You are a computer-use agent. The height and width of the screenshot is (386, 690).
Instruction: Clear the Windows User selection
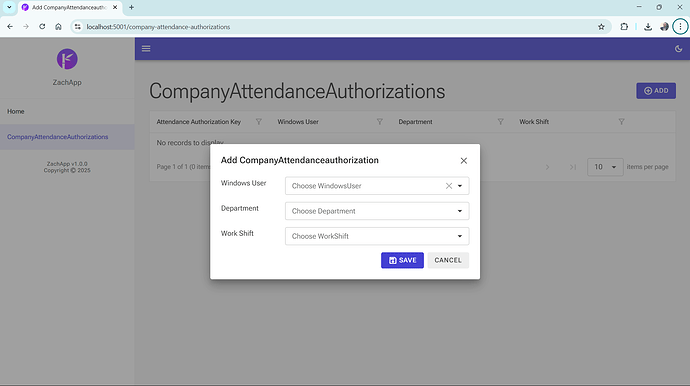click(x=448, y=186)
